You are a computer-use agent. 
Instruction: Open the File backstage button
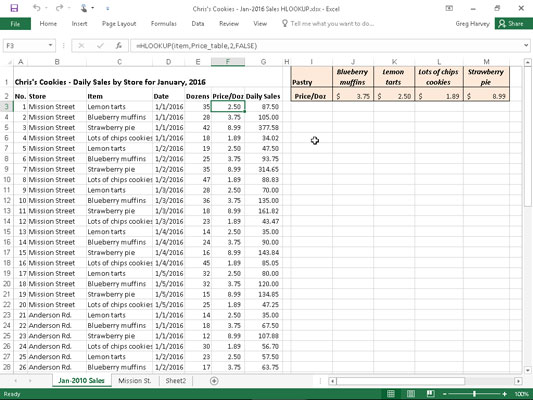pyautogui.click(x=15, y=24)
